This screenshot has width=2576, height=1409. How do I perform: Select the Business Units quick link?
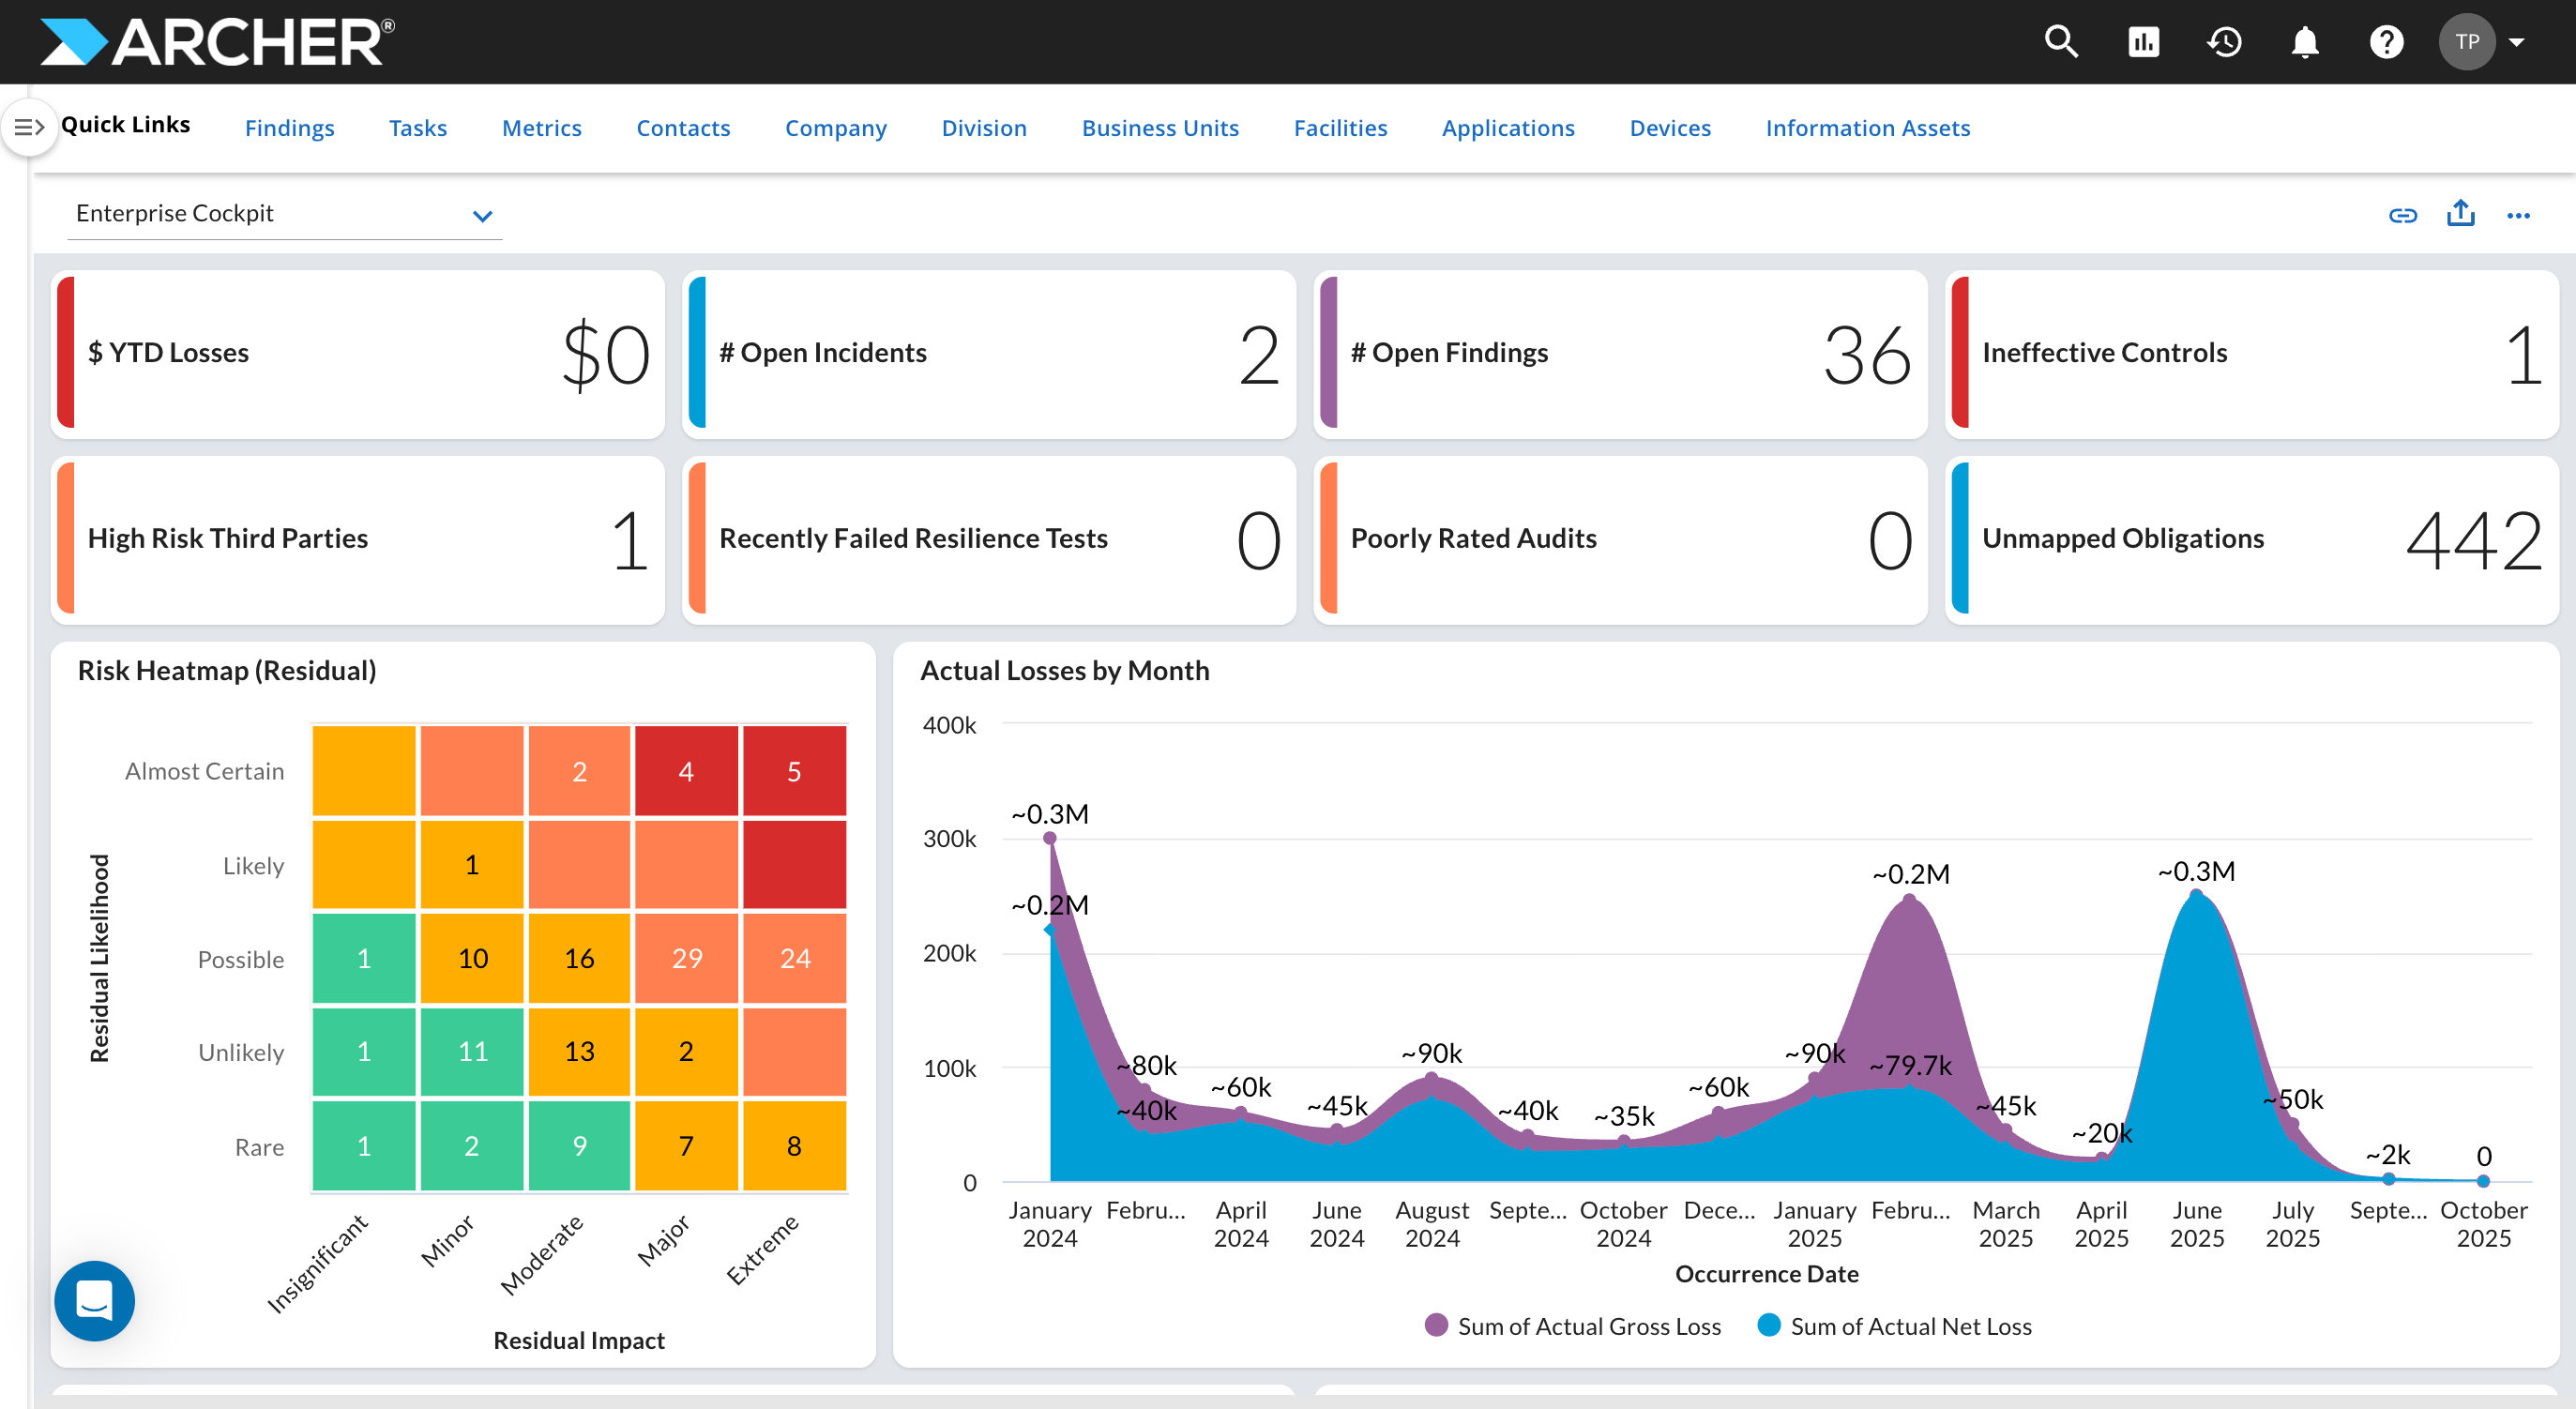(1160, 128)
